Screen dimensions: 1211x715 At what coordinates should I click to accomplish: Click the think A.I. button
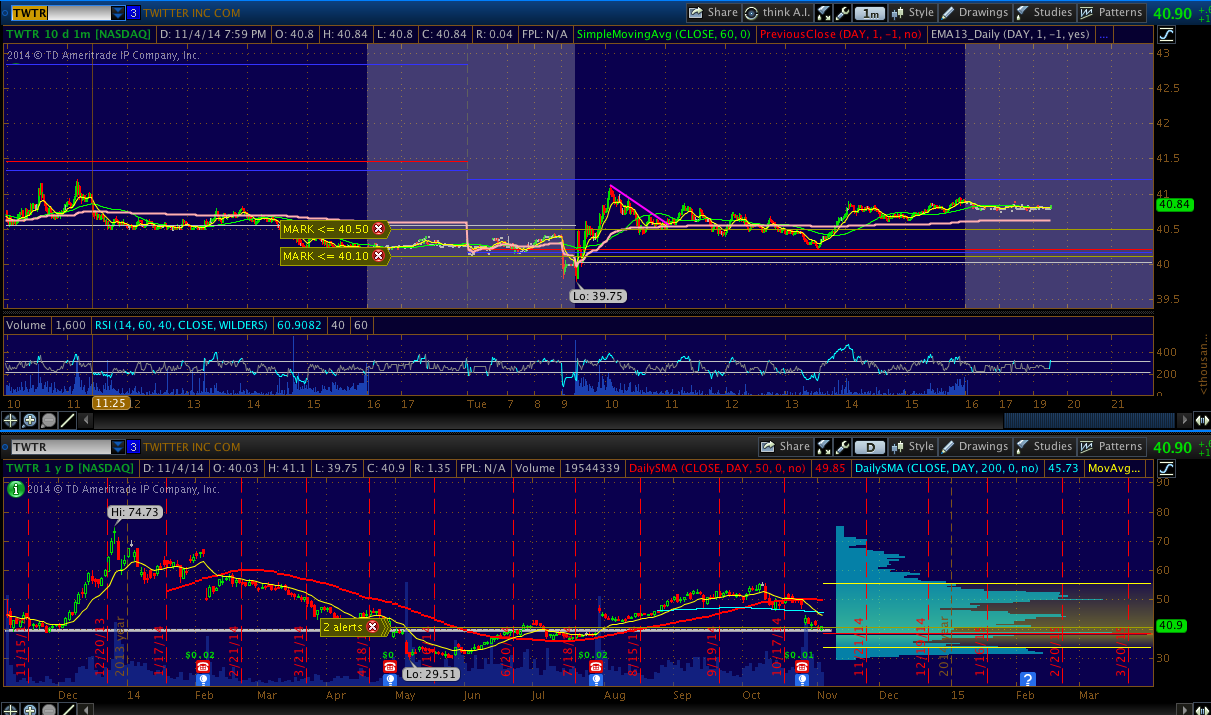pyautogui.click(x=777, y=13)
